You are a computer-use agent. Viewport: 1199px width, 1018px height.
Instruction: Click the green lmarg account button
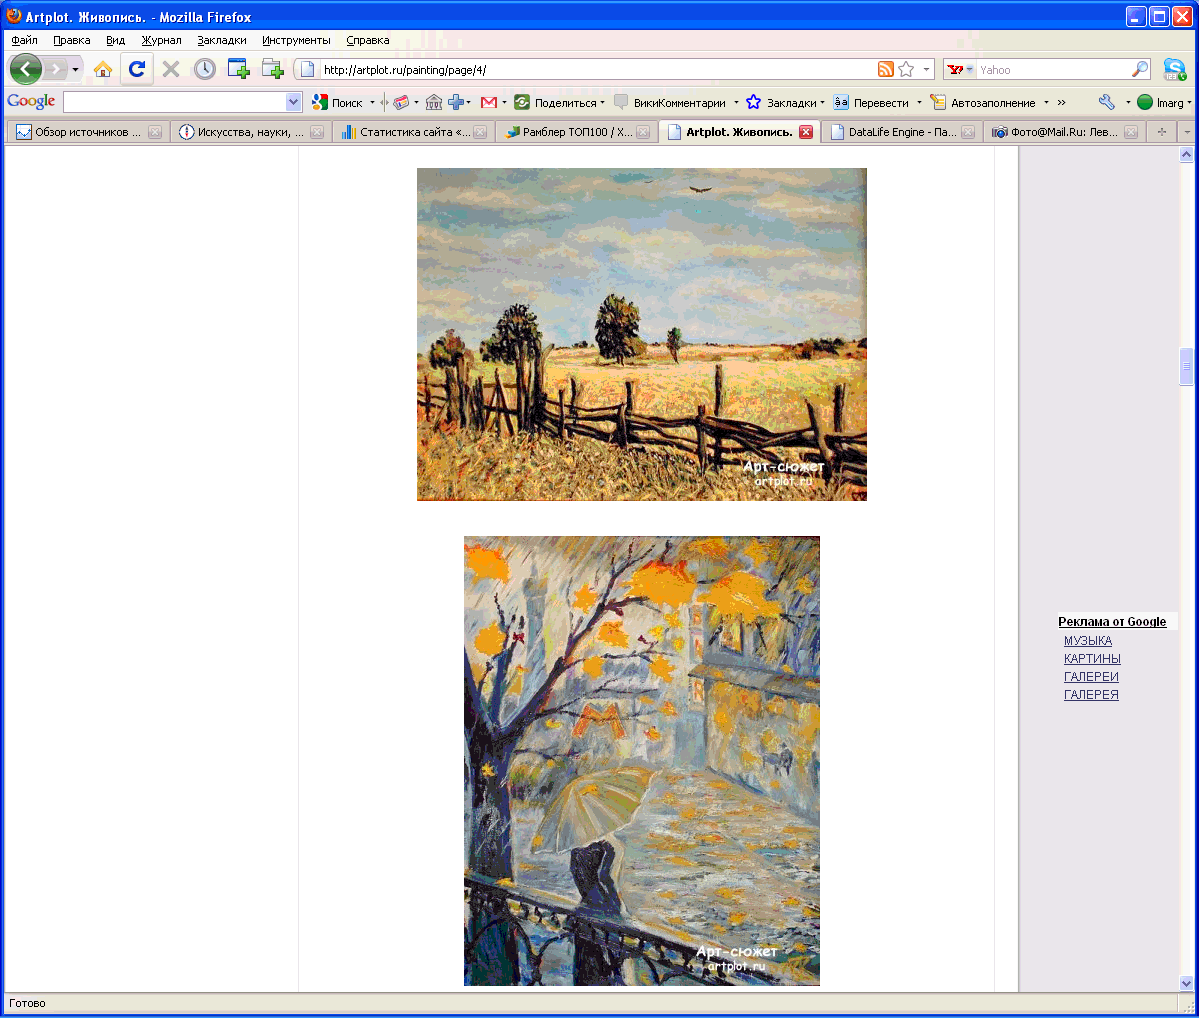[1161, 102]
